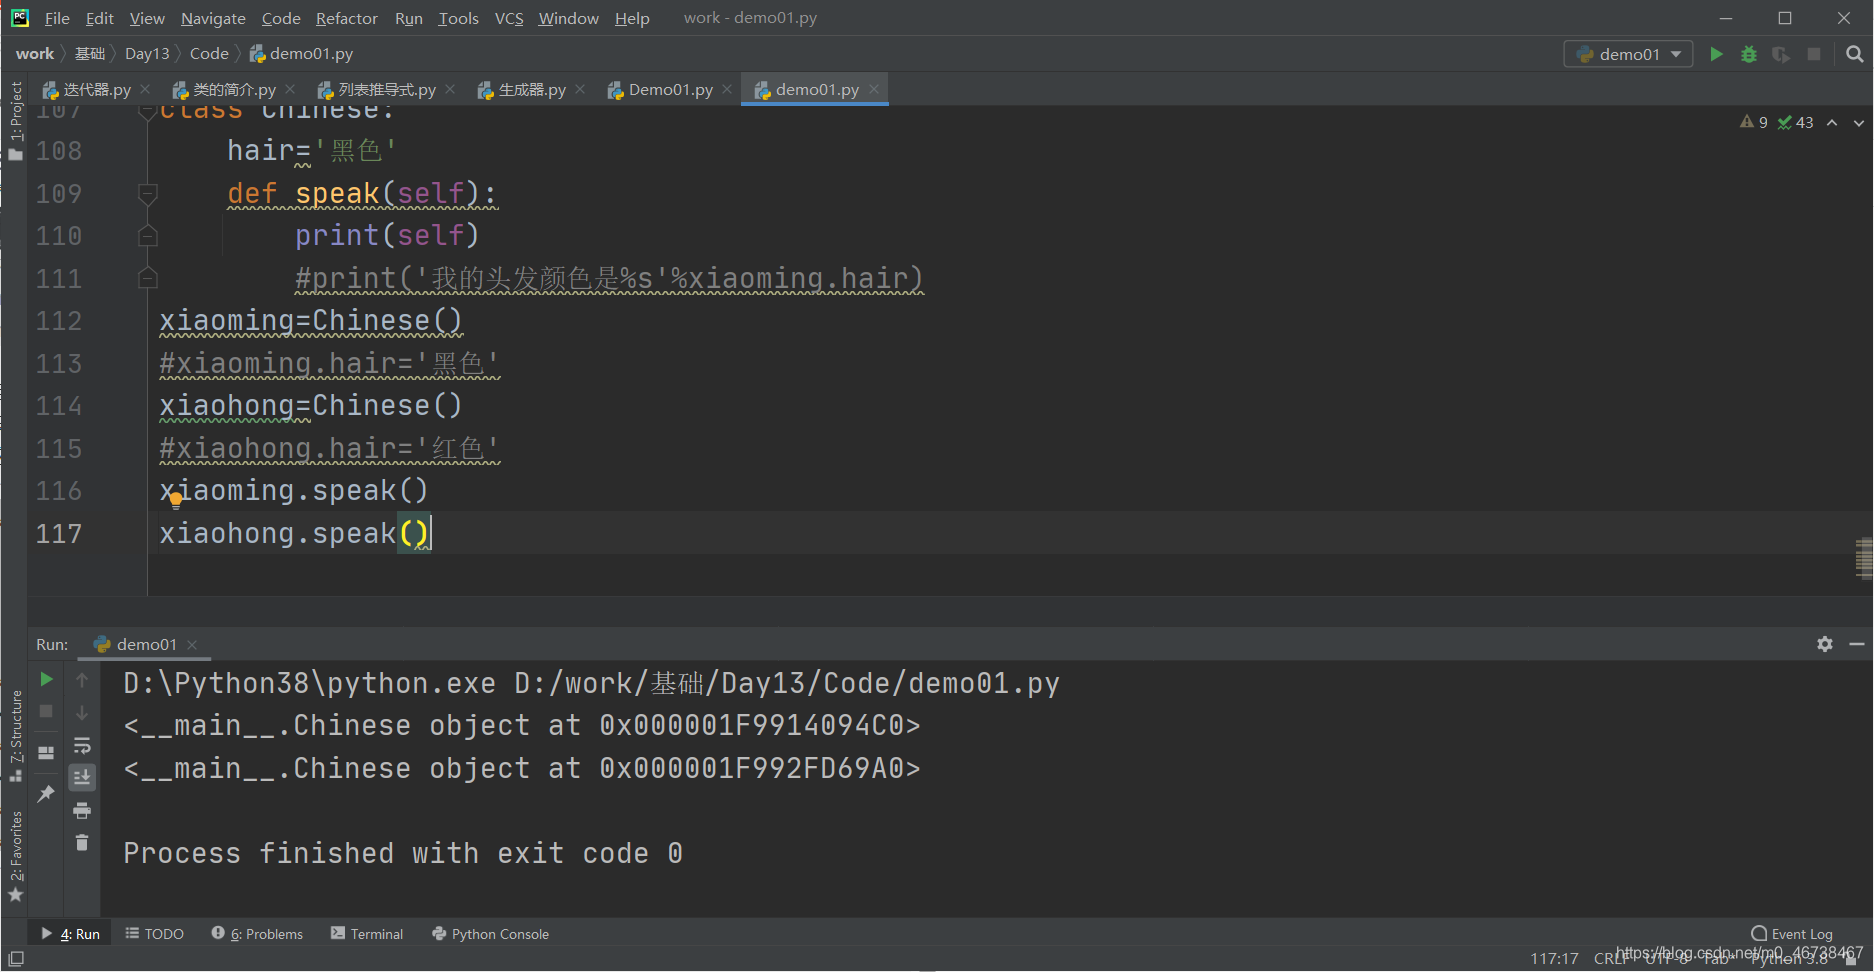Go up the stack trace in Run output
The height and width of the screenshot is (972, 1874).
82,679
